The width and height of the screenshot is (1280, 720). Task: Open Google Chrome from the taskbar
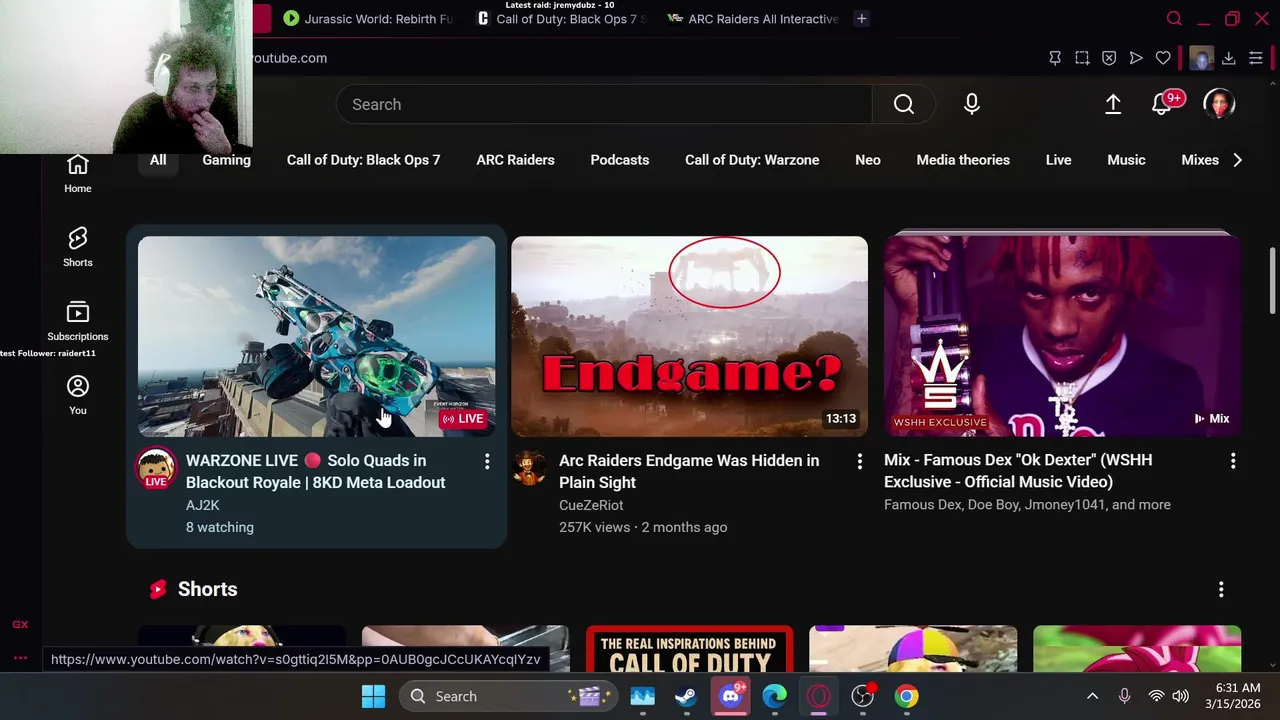tap(906, 696)
